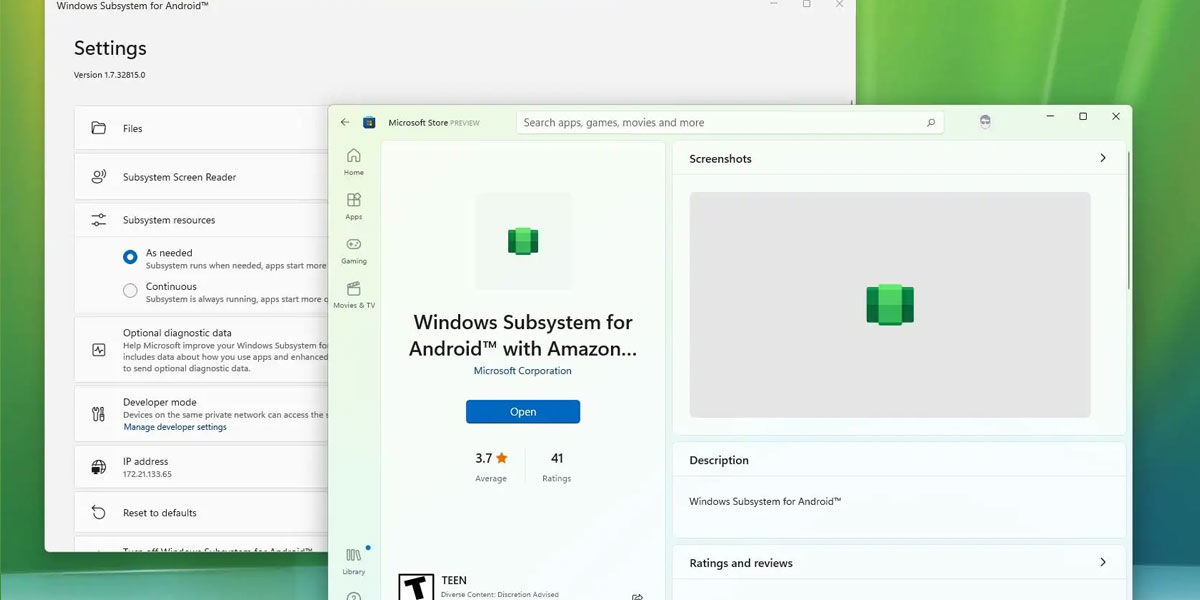Click the Files row in Settings
Screen dimensions: 1200x600
tap(201, 128)
